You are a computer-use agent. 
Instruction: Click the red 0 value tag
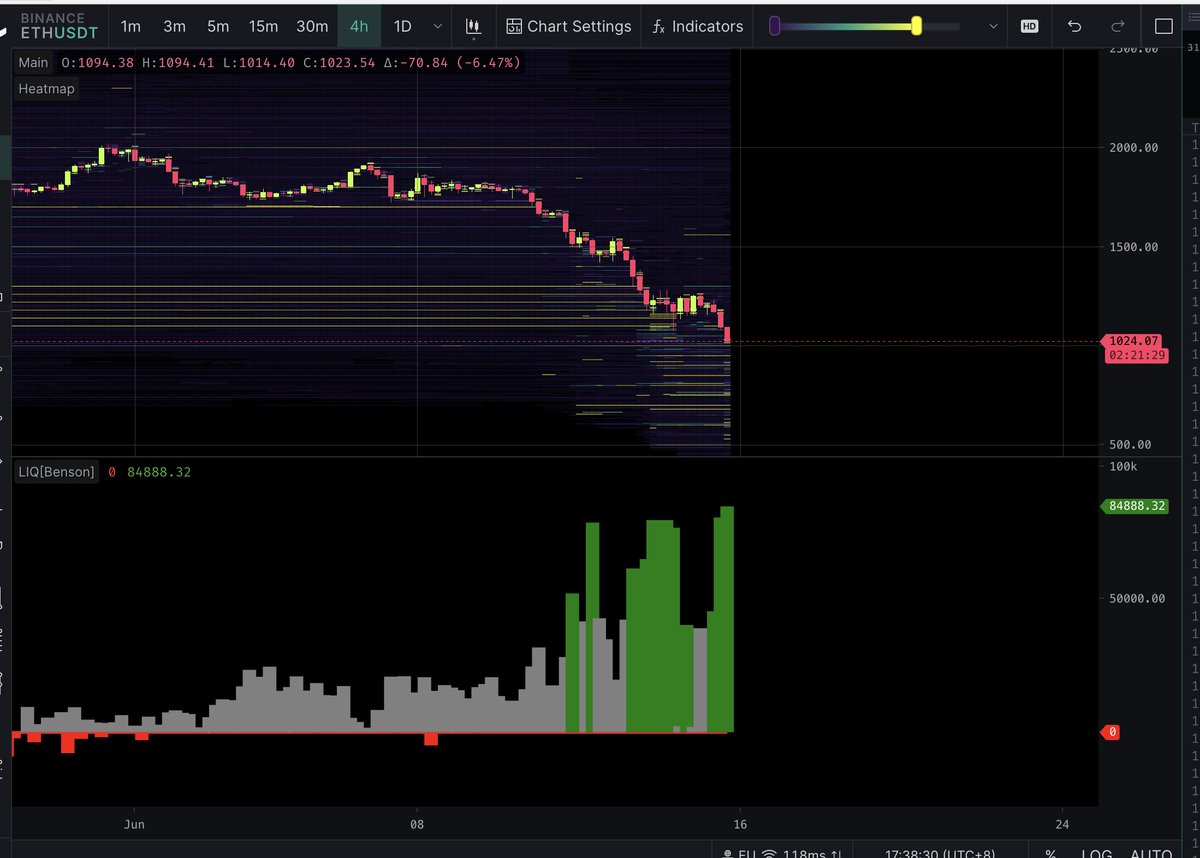(x=1110, y=733)
